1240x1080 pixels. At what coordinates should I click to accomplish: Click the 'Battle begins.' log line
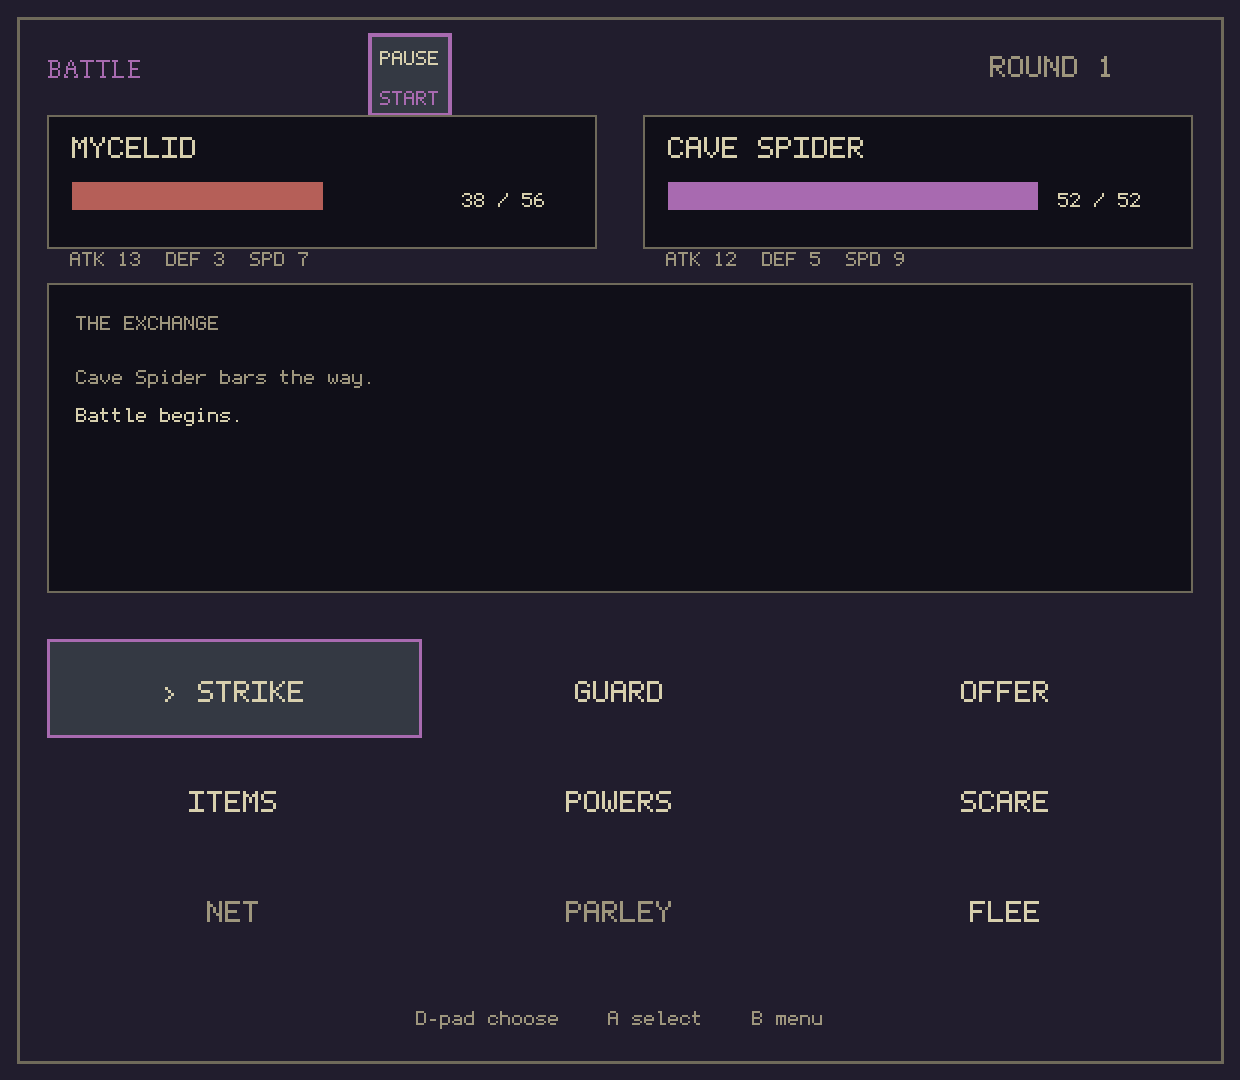click(158, 415)
